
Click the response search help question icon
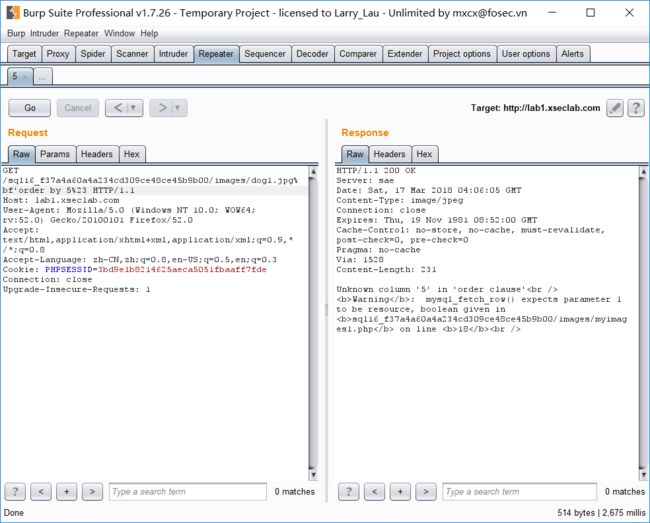tap(349, 492)
